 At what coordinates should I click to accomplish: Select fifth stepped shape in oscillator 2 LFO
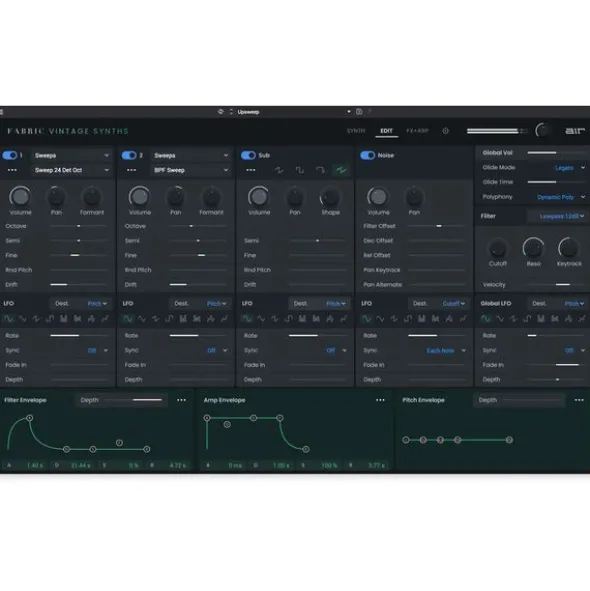(183, 319)
